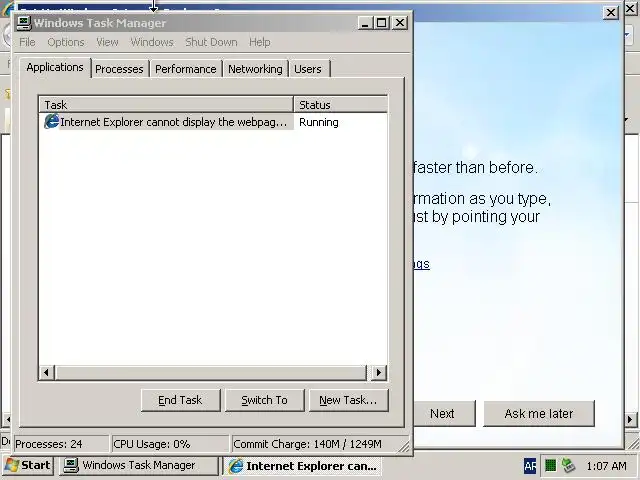The image size is (640, 480).
Task: Click the Commit Charge status bar entry
Action: pos(316,444)
